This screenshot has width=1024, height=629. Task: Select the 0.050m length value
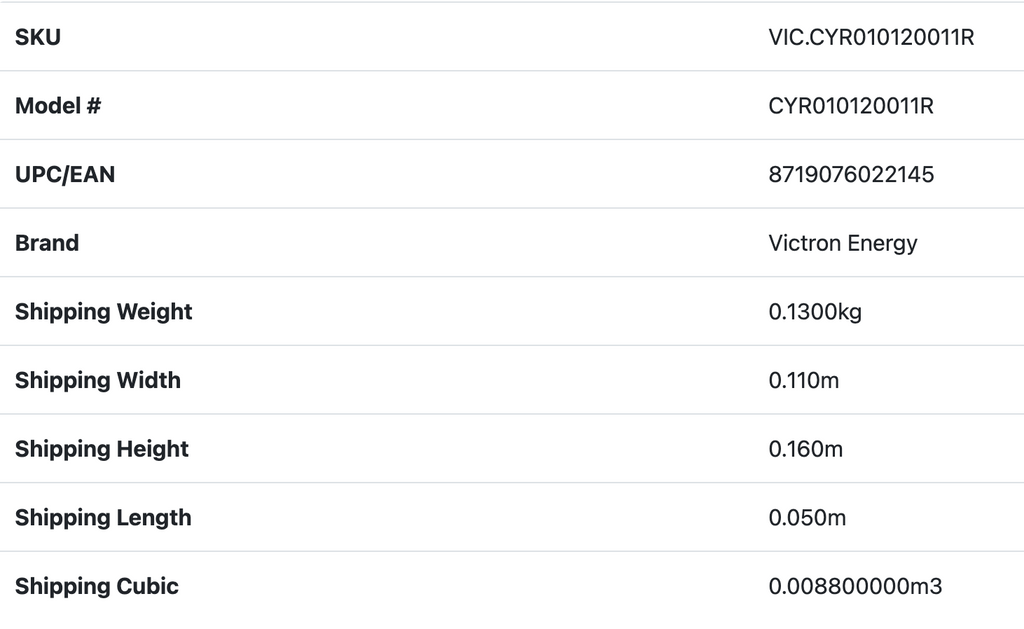click(x=807, y=517)
